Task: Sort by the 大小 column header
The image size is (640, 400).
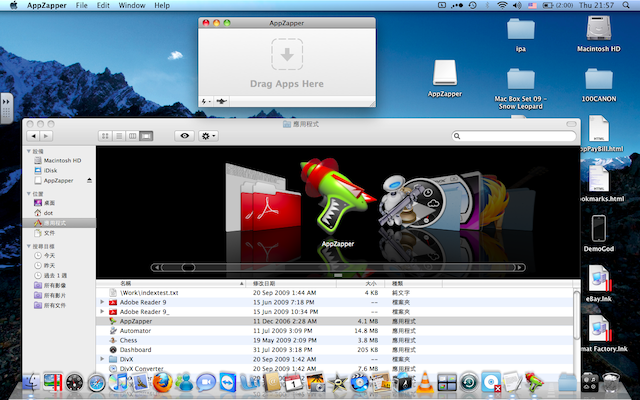Action: [x=359, y=283]
